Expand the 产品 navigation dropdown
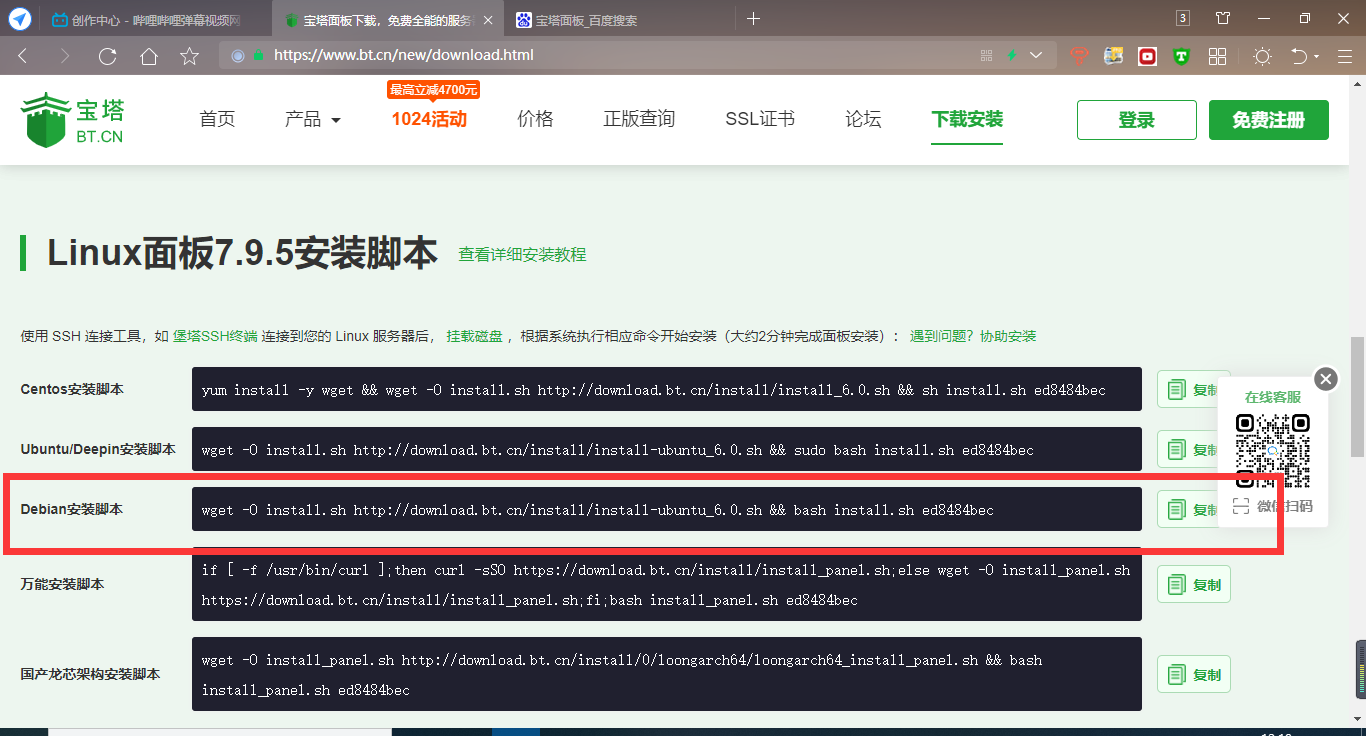The image size is (1366, 736). point(313,119)
